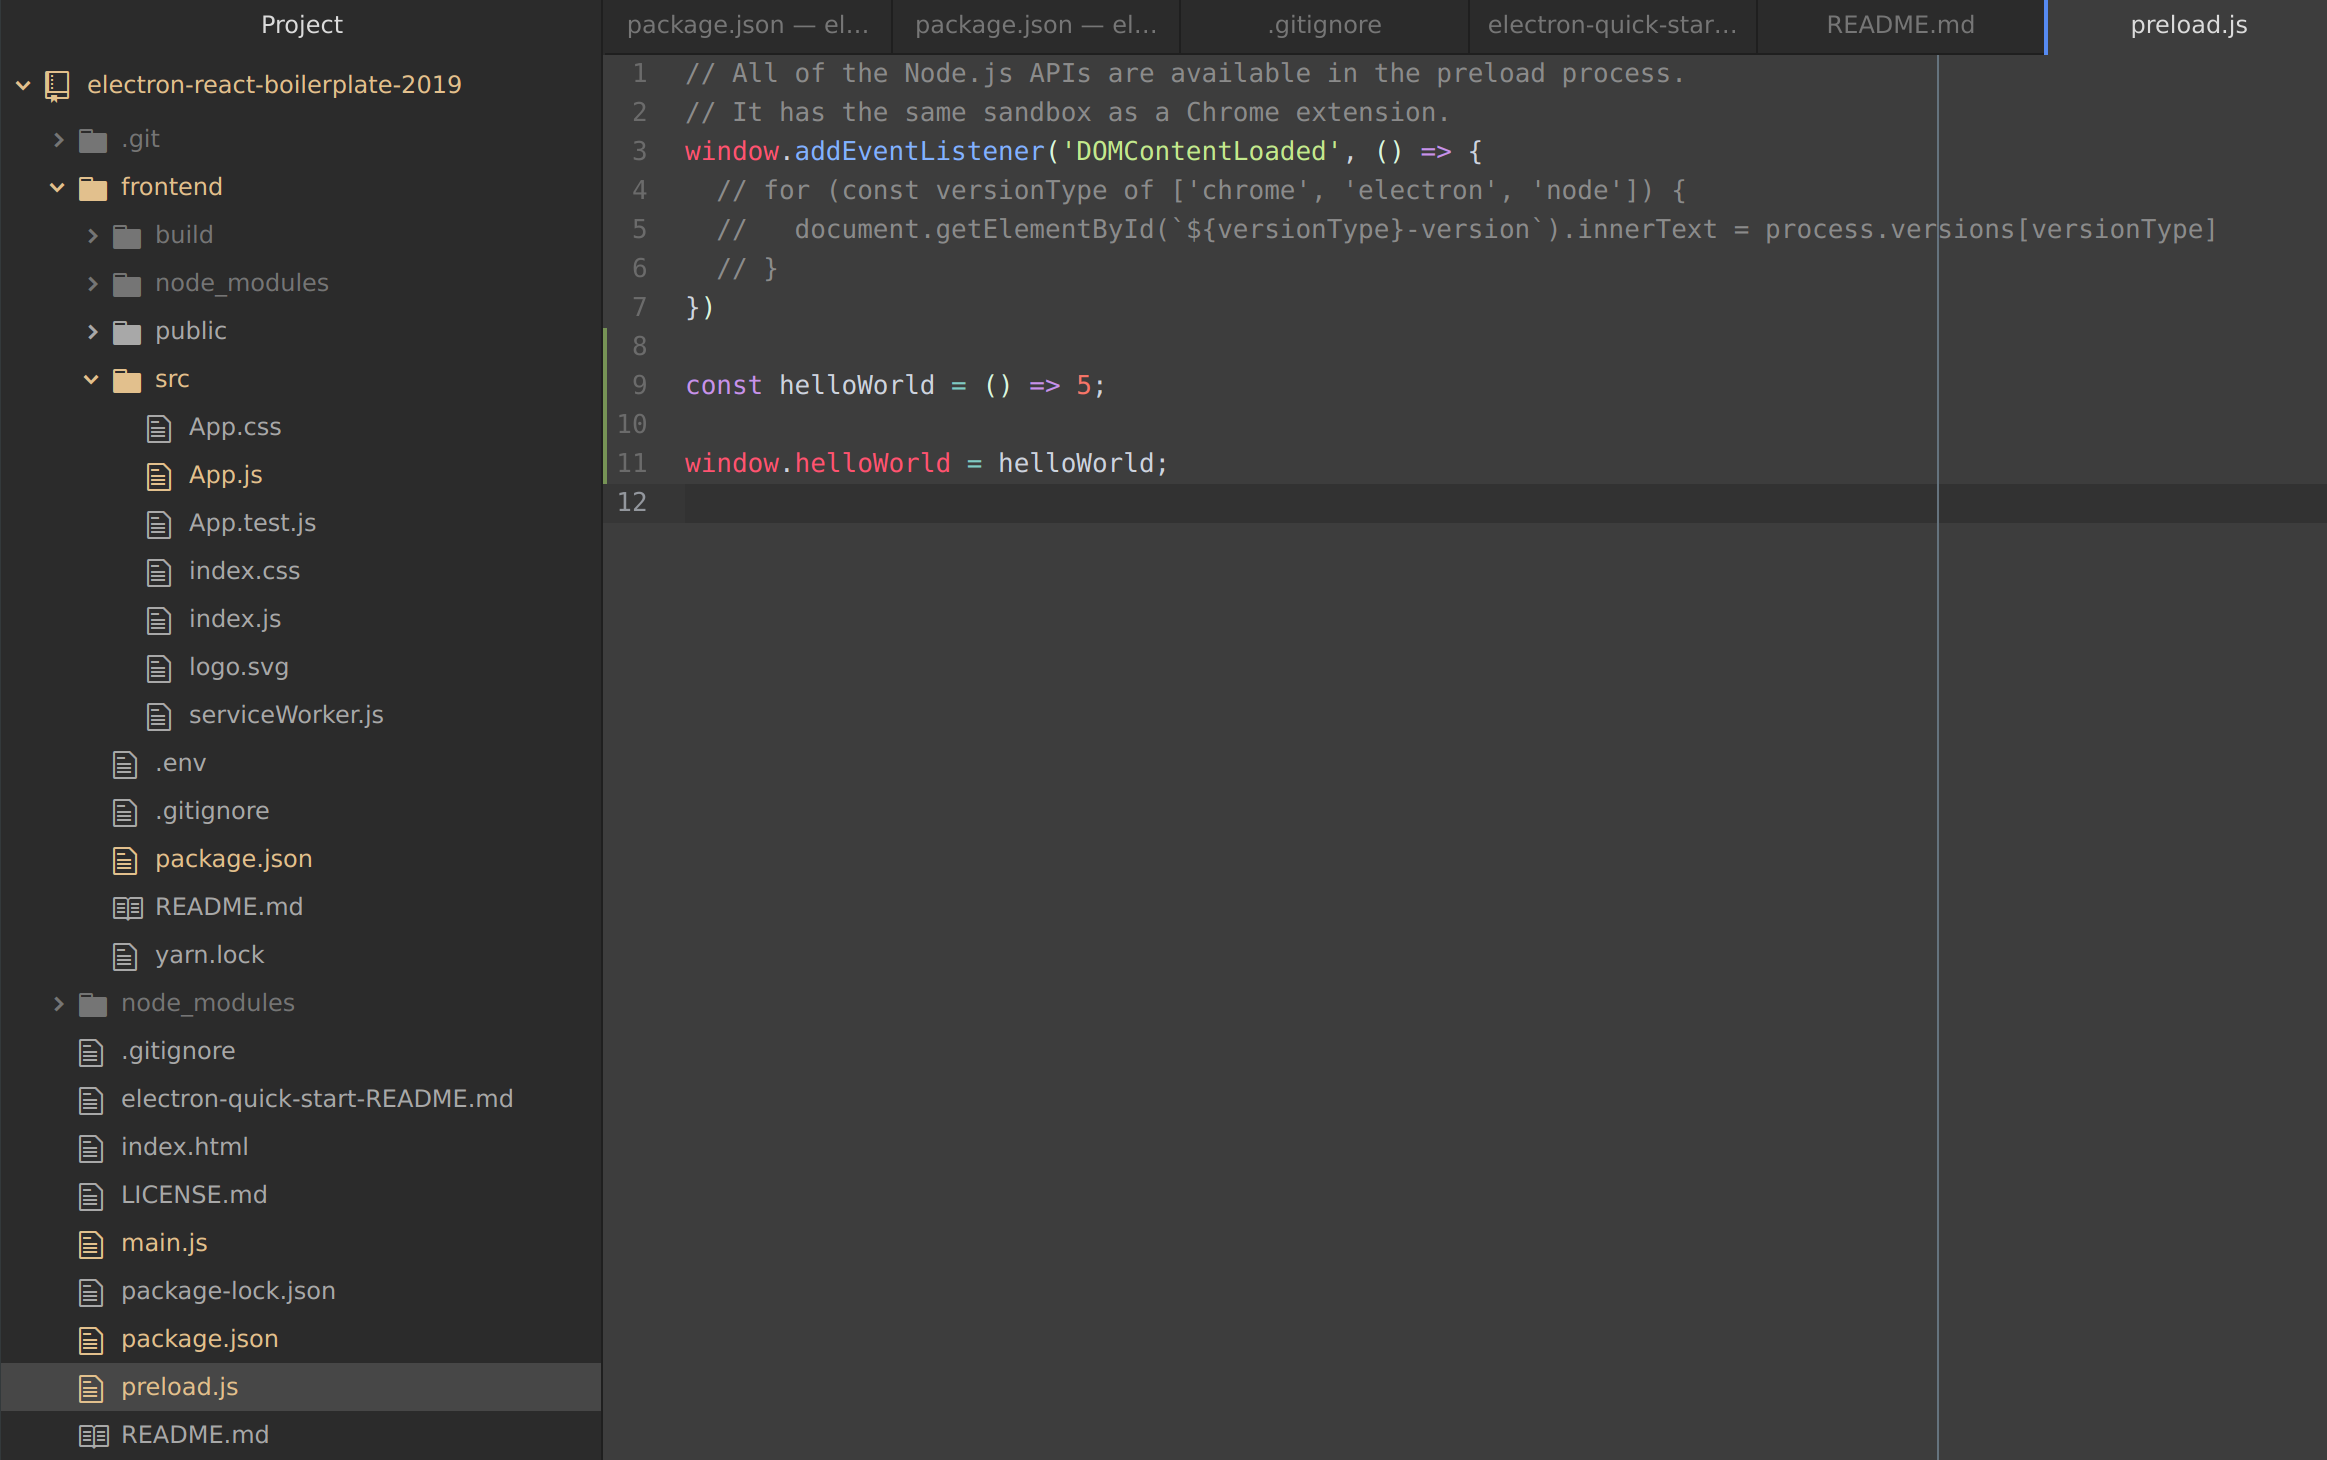This screenshot has height=1460, width=2327.
Task: Click the file icon next to main.js
Action: (x=91, y=1244)
